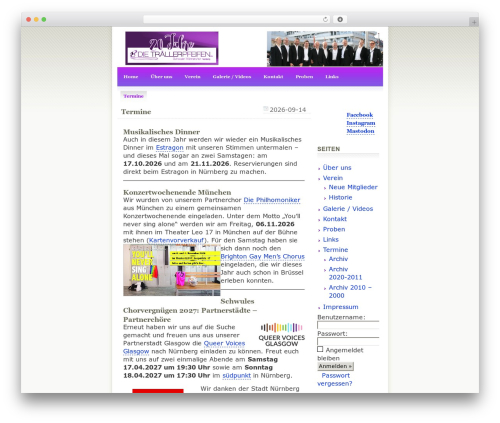The width and height of the screenshot is (500, 423).
Task: Open Proben in the sidebar Seiten list
Action: (334, 229)
